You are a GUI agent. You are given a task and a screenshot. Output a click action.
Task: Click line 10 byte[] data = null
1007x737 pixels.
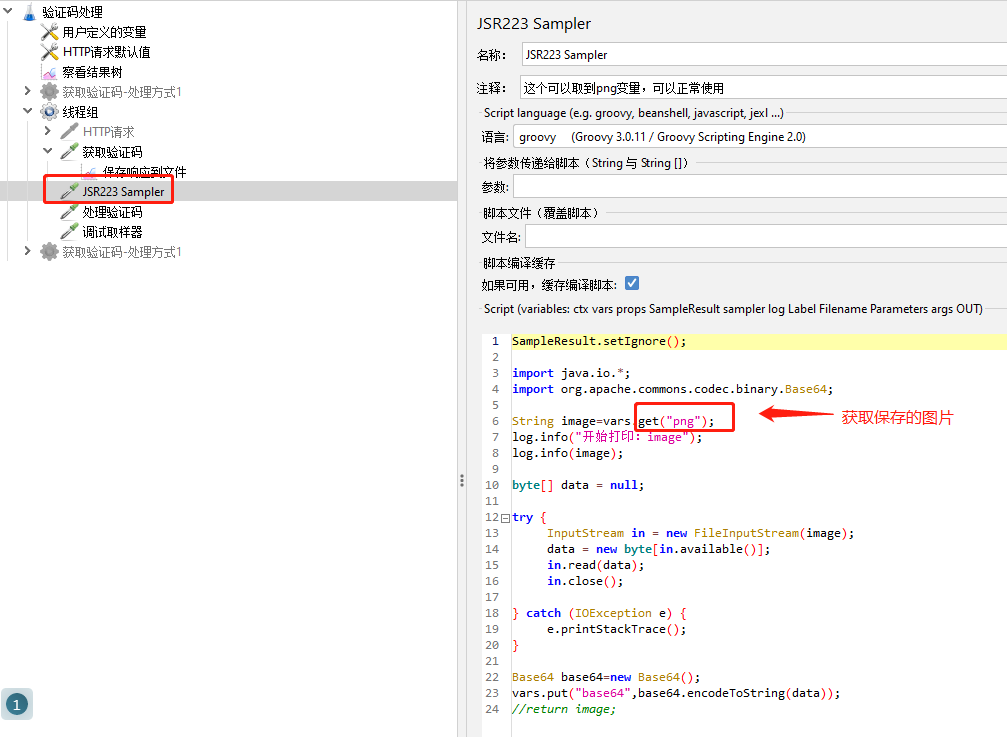[578, 485]
